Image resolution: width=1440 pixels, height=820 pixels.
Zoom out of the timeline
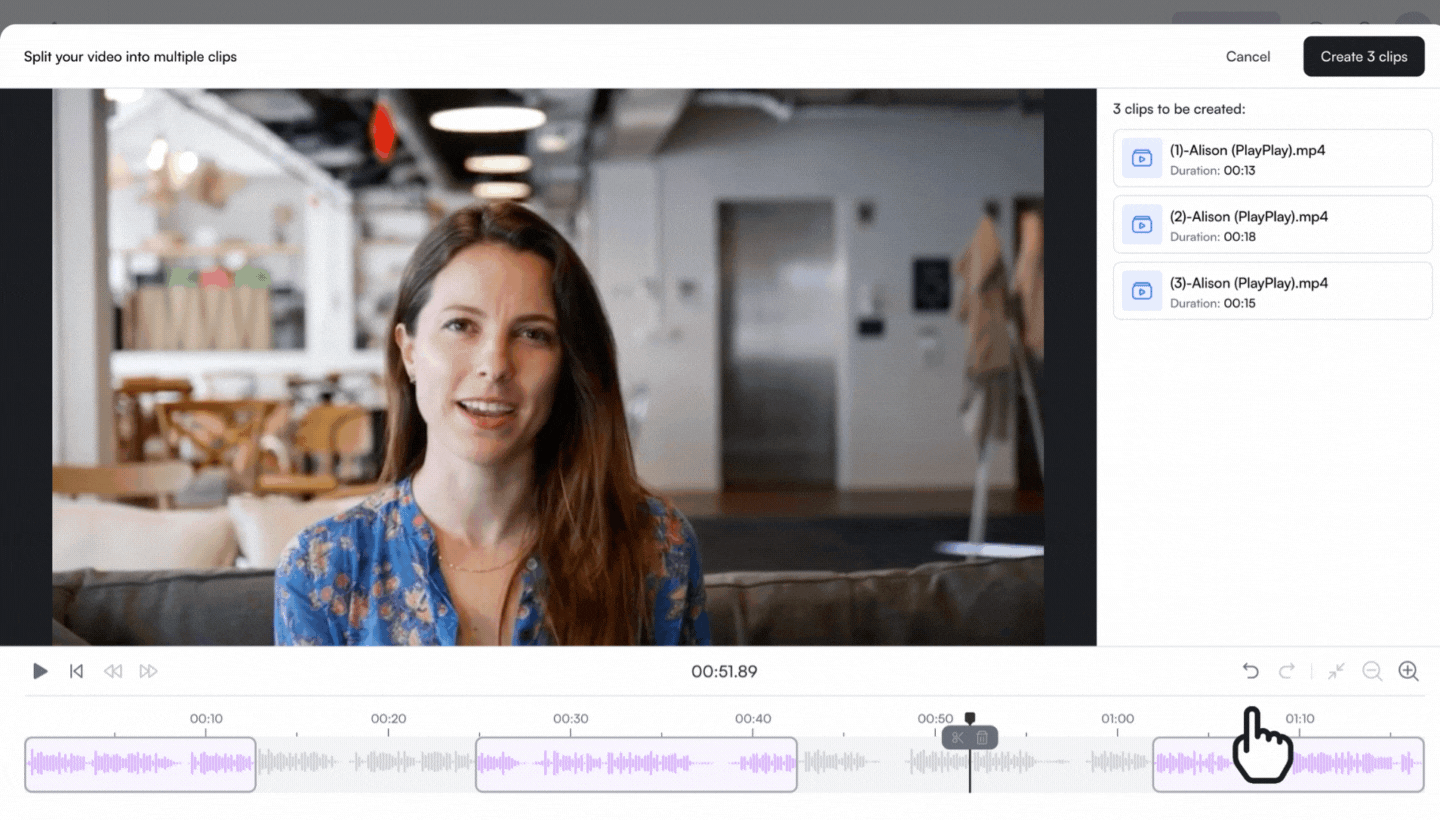(1372, 671)
